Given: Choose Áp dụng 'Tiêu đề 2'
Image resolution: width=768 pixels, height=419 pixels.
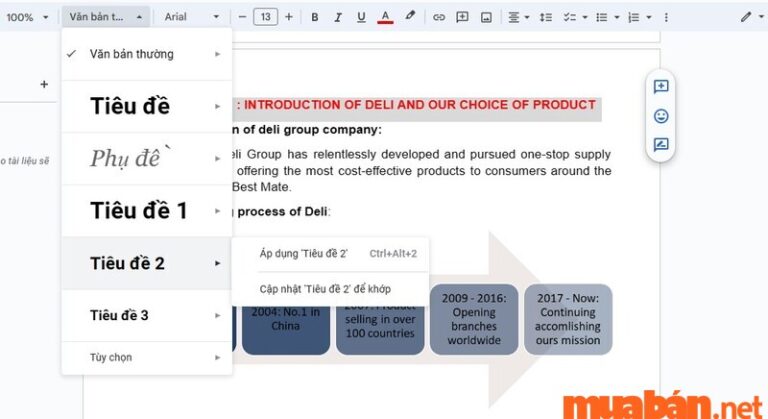Looking at the screenshot, I should click(331, 254).
